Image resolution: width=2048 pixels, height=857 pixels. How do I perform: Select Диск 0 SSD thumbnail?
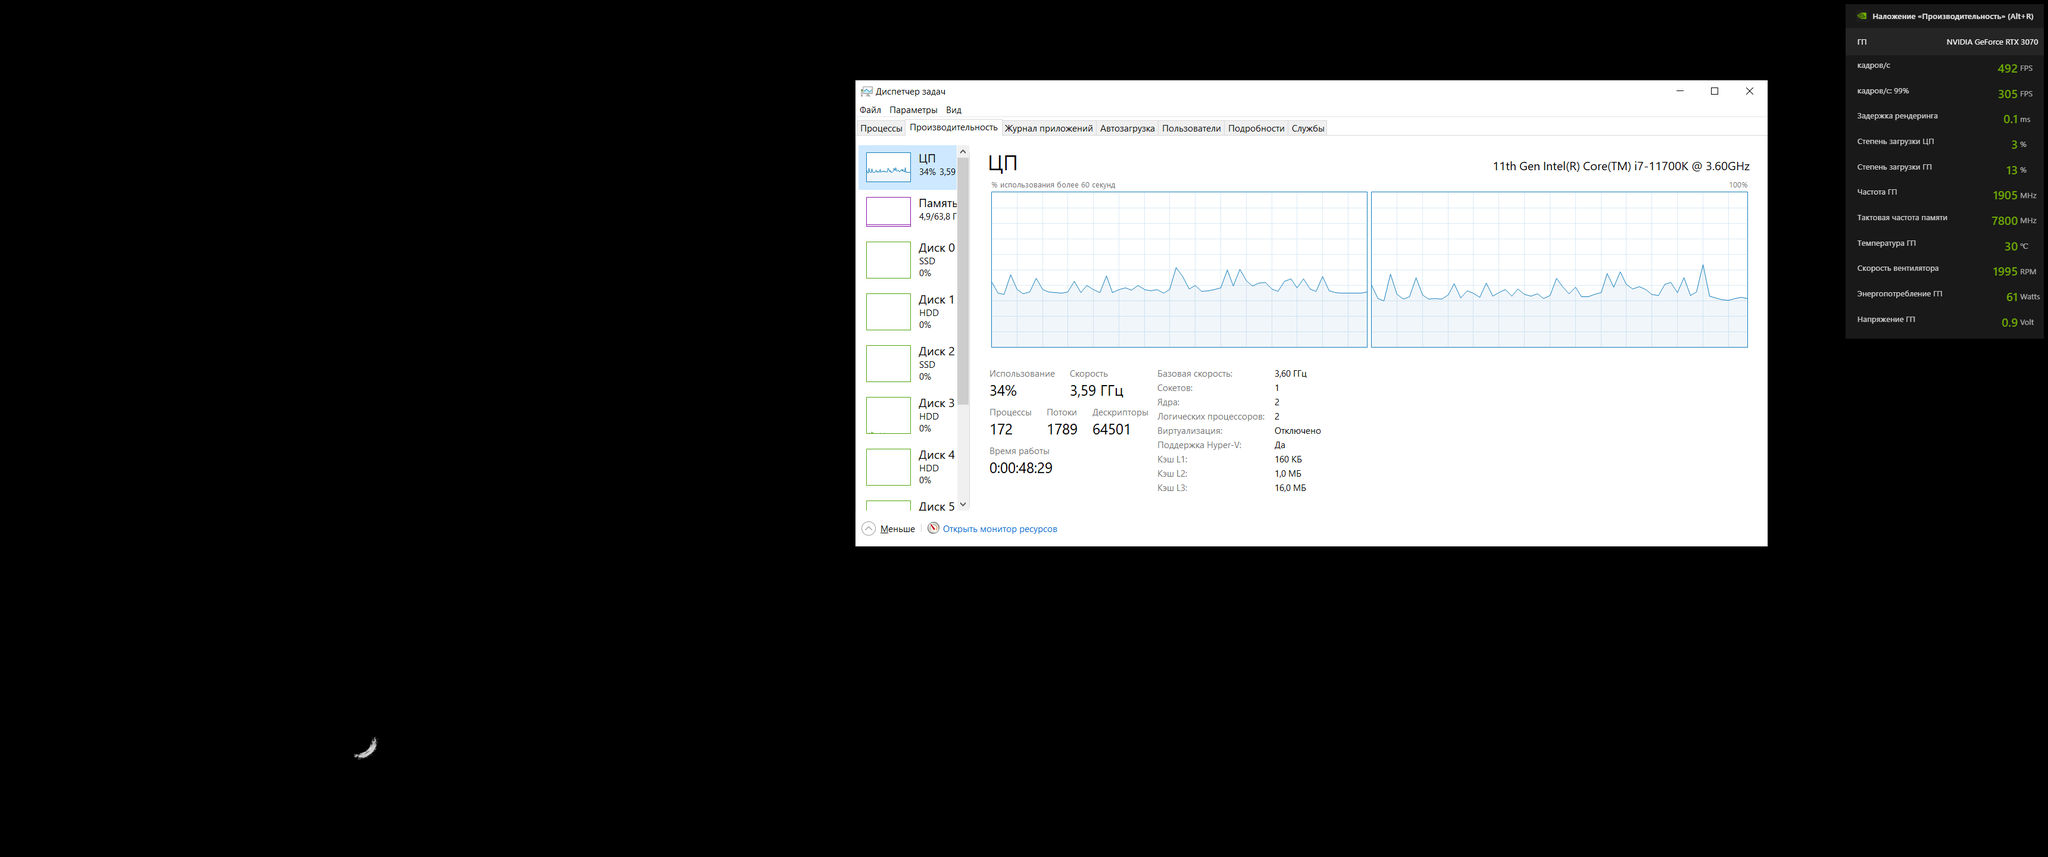(x=888, y=260)
